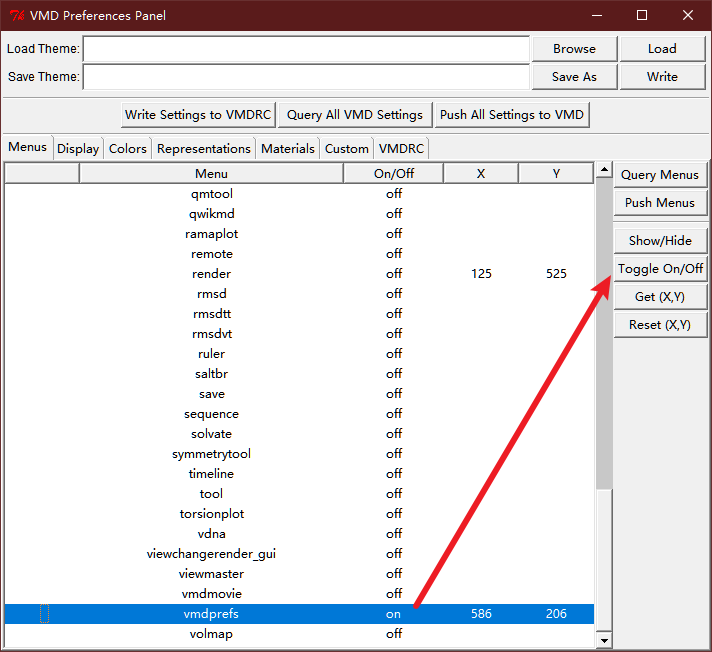The image size is (712, 652).
Task: Click the Reset (X,Y) button
Action: (660, 325)
